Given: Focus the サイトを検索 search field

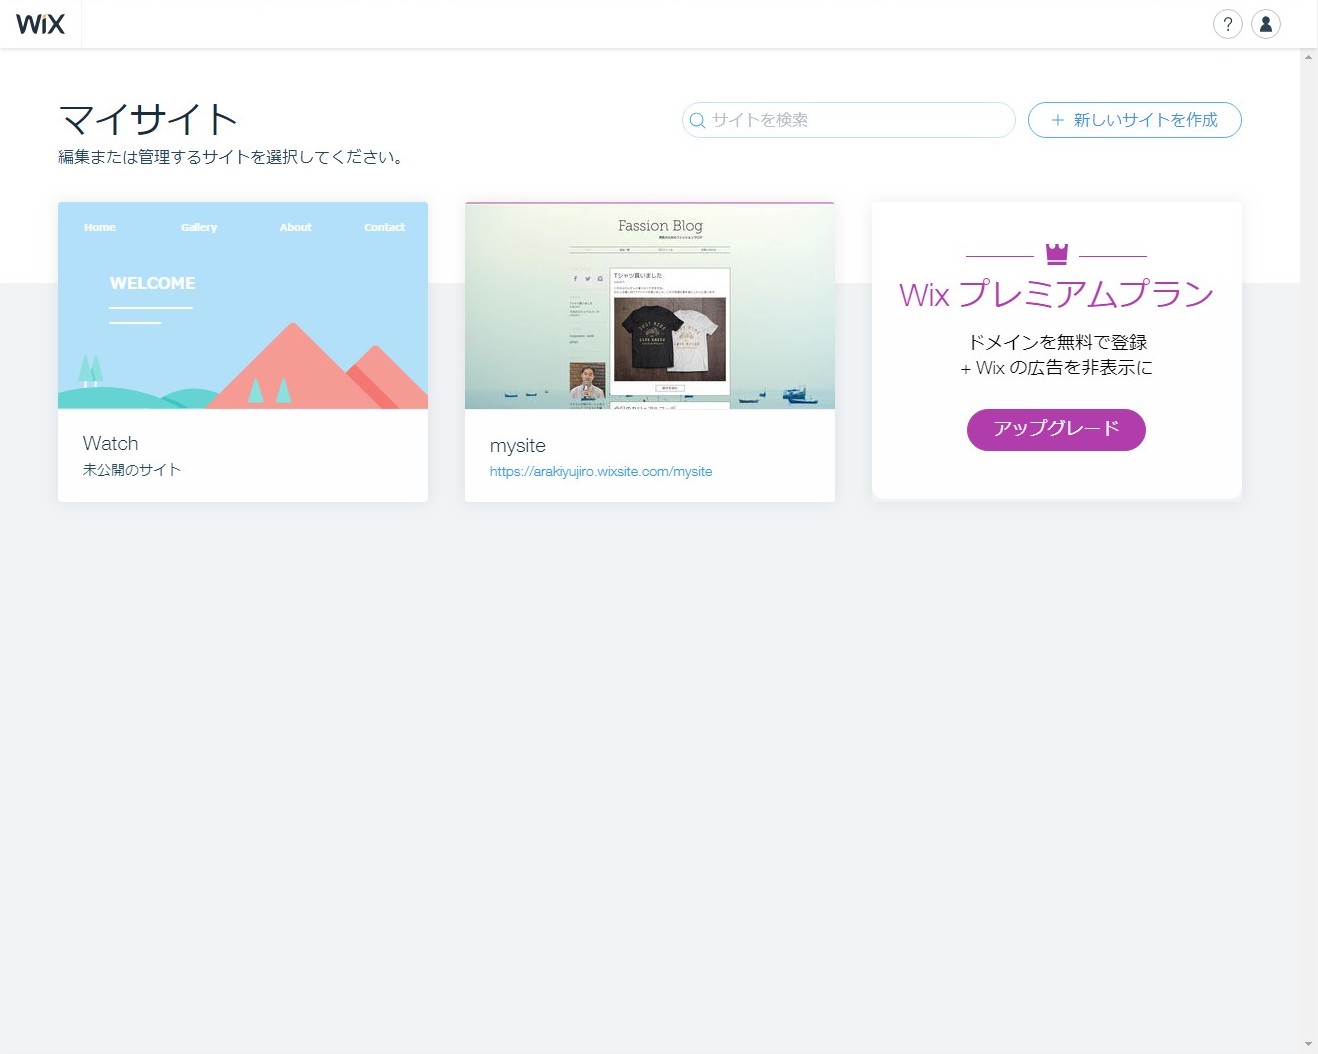Looking at the screenshot, I should 848,120.
